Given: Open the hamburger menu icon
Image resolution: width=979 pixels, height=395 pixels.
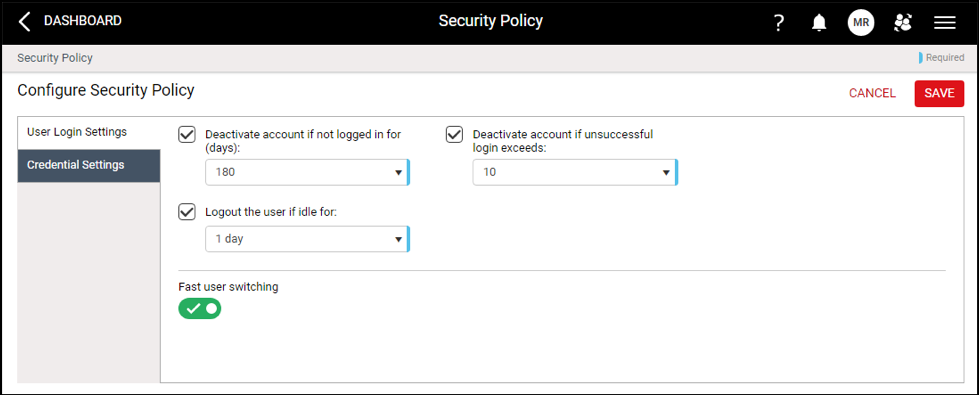Looking at the screenshot, I should point(945,22).
